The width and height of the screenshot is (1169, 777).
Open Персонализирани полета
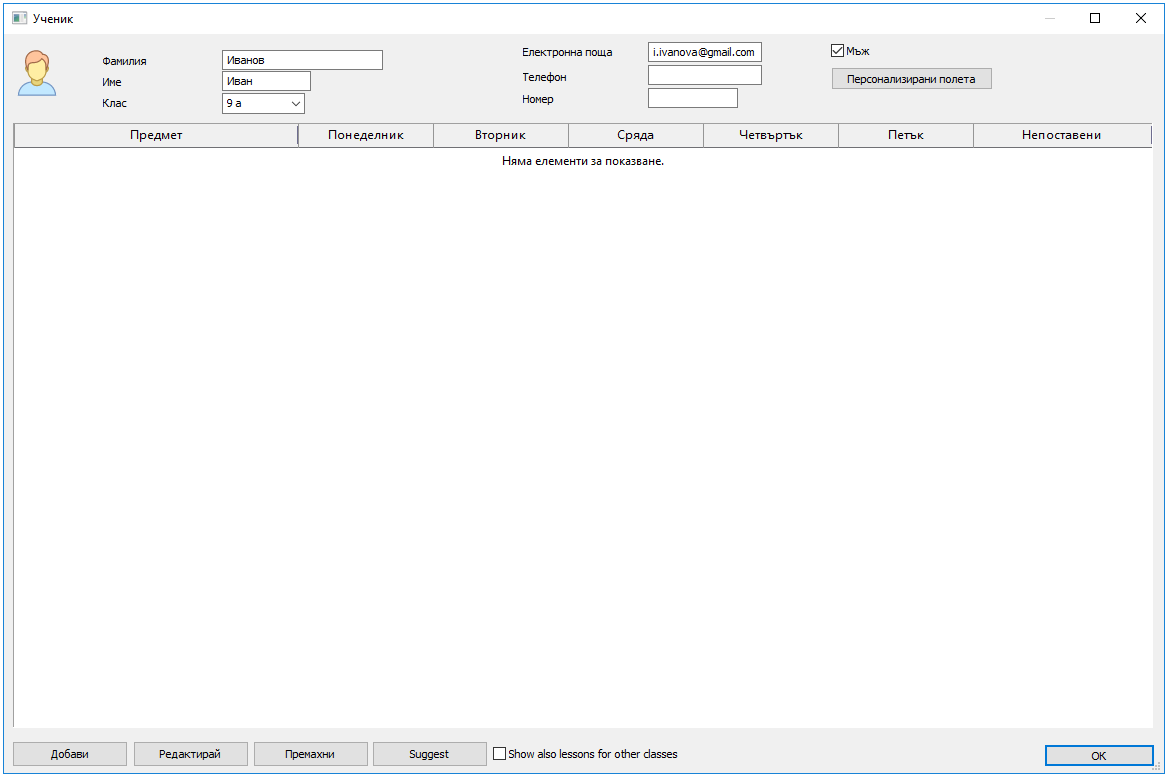point(911,79)
